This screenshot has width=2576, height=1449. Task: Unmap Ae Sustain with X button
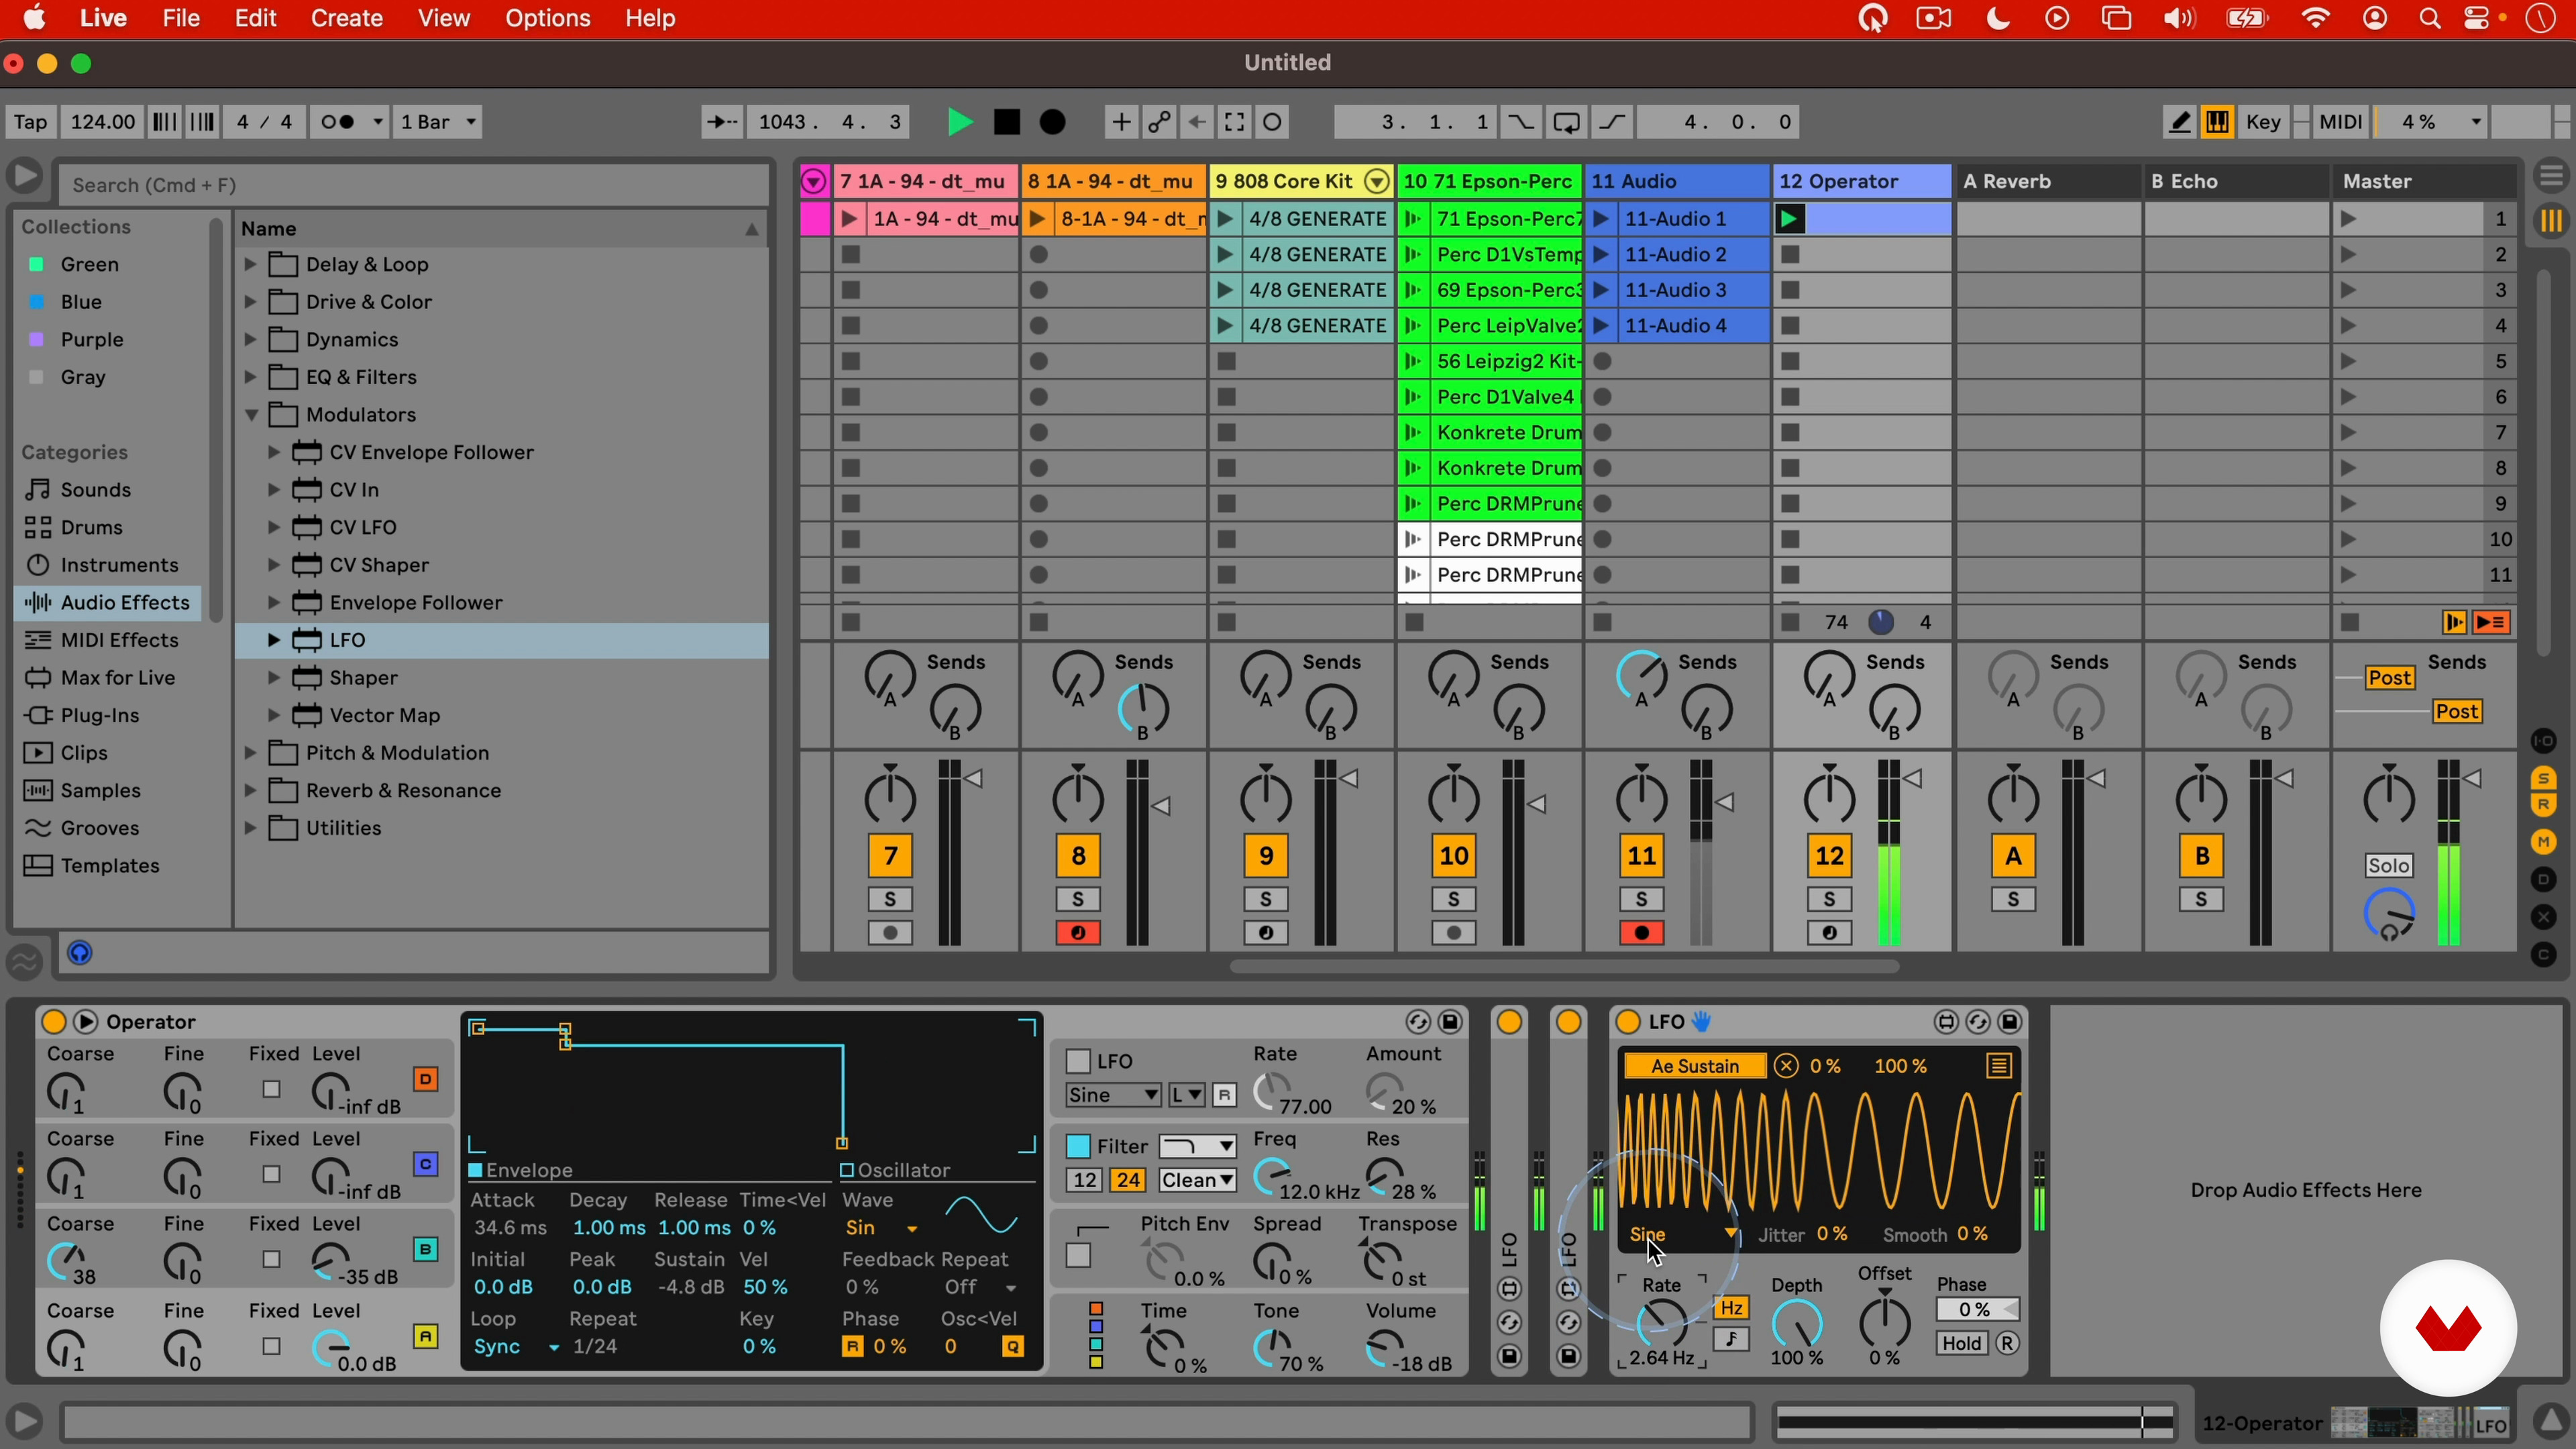(1786, 1066)
